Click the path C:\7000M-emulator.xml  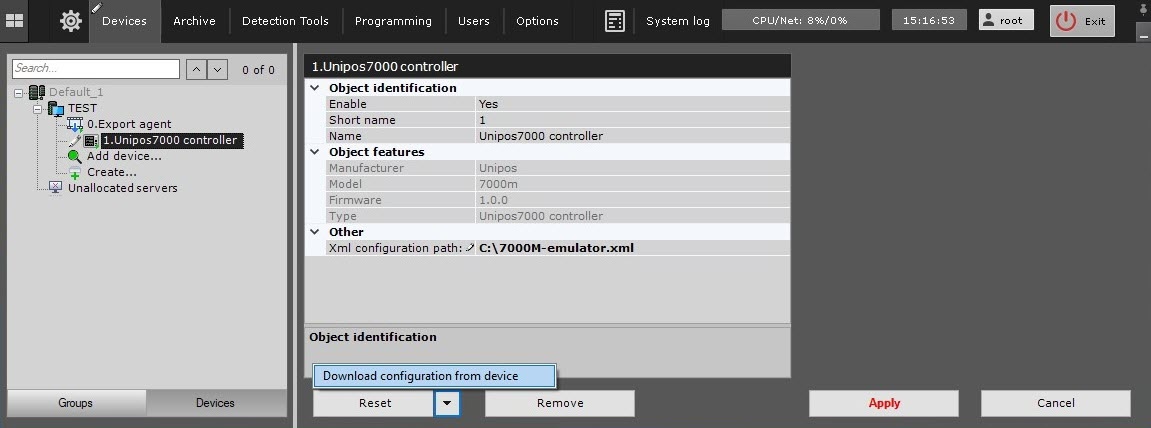coord(556,248)
